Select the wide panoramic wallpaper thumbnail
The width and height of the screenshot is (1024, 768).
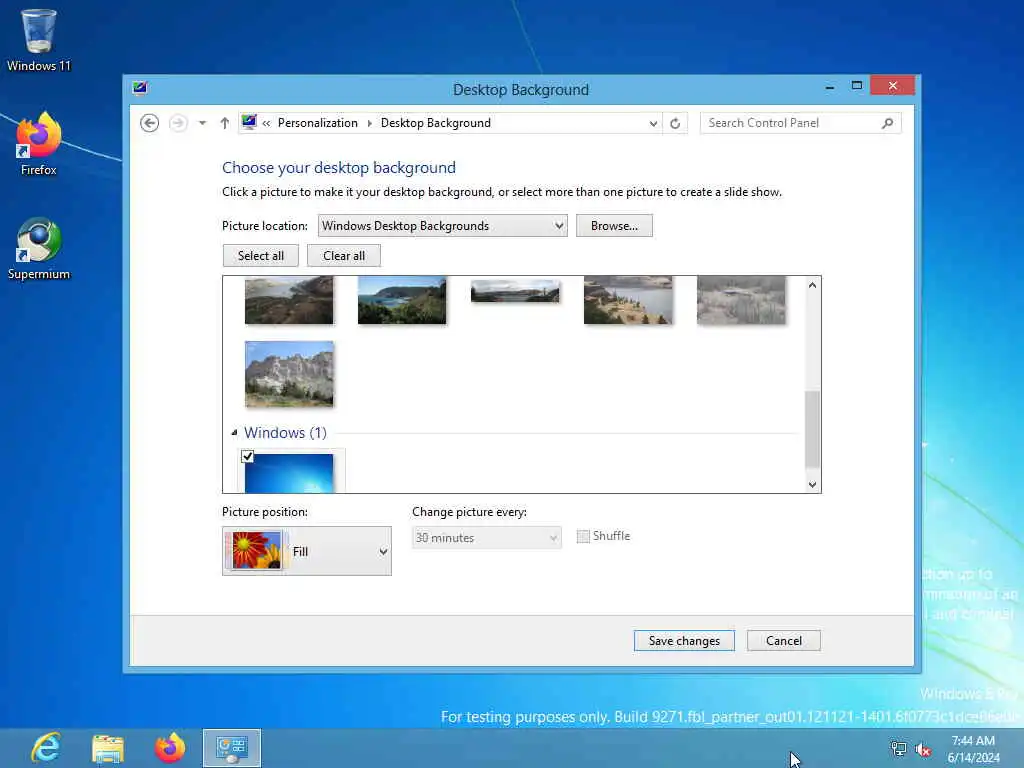[515, 291]
